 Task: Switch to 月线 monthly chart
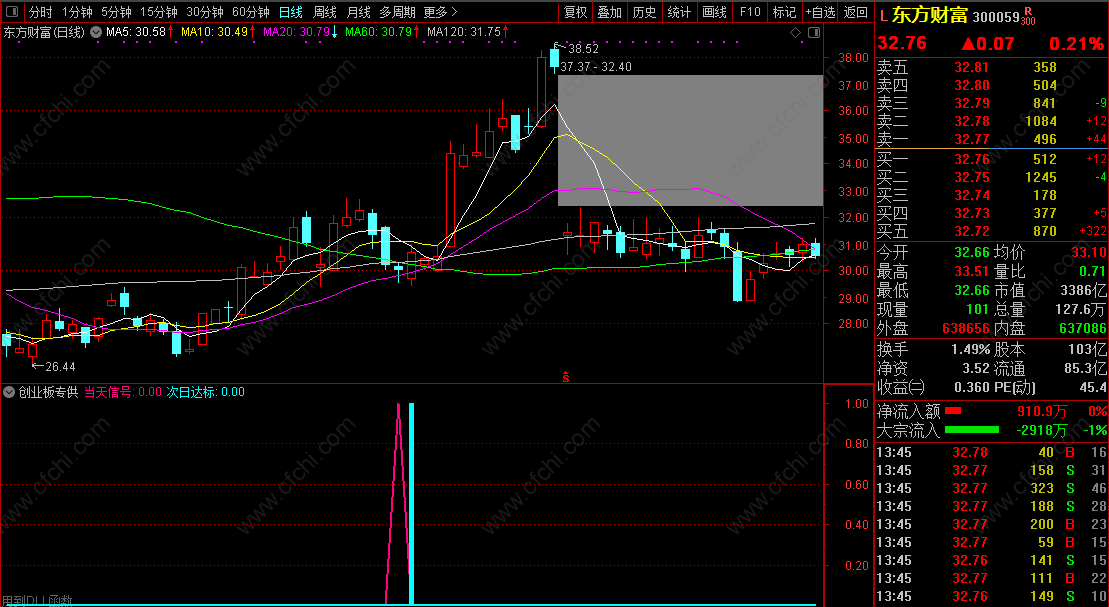click(x=359, y=12)
